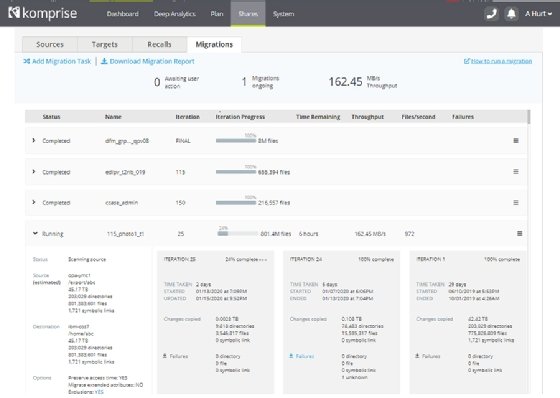The height and width of the screenshot is (398, 560).
Task: Click the Throughput column header
Action: coord(368,117)
